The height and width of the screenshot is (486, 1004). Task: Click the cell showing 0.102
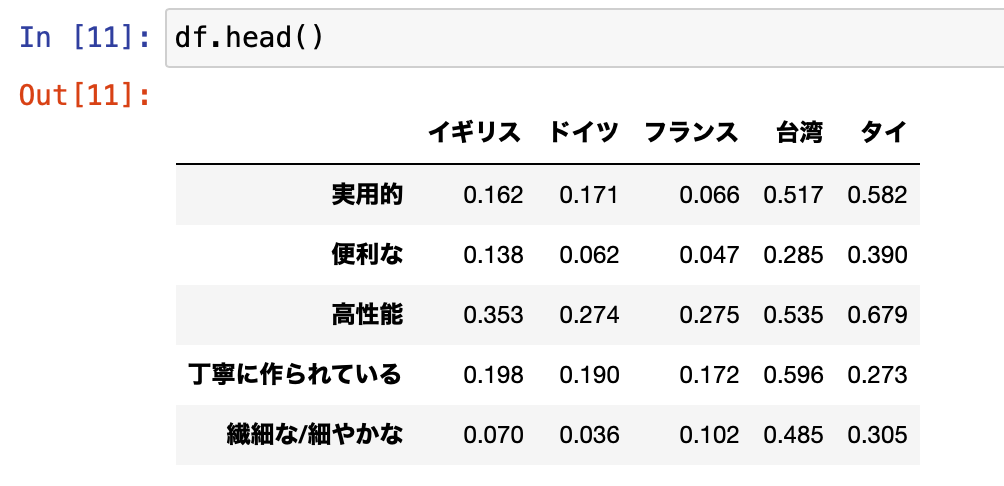(709, 435)
